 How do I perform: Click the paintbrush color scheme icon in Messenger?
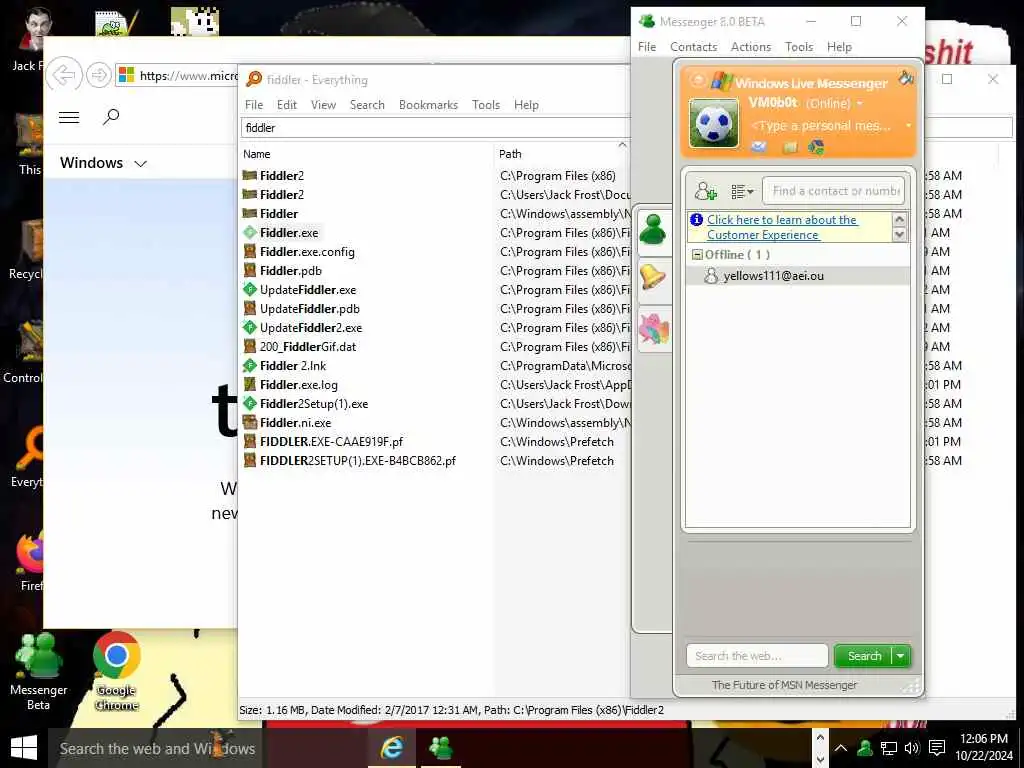point(906,78)
